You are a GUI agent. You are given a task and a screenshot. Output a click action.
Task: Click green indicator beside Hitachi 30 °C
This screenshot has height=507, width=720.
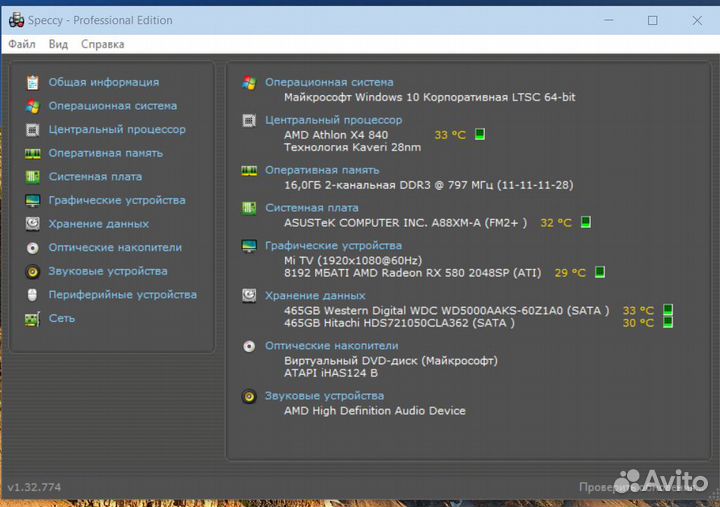668,322
